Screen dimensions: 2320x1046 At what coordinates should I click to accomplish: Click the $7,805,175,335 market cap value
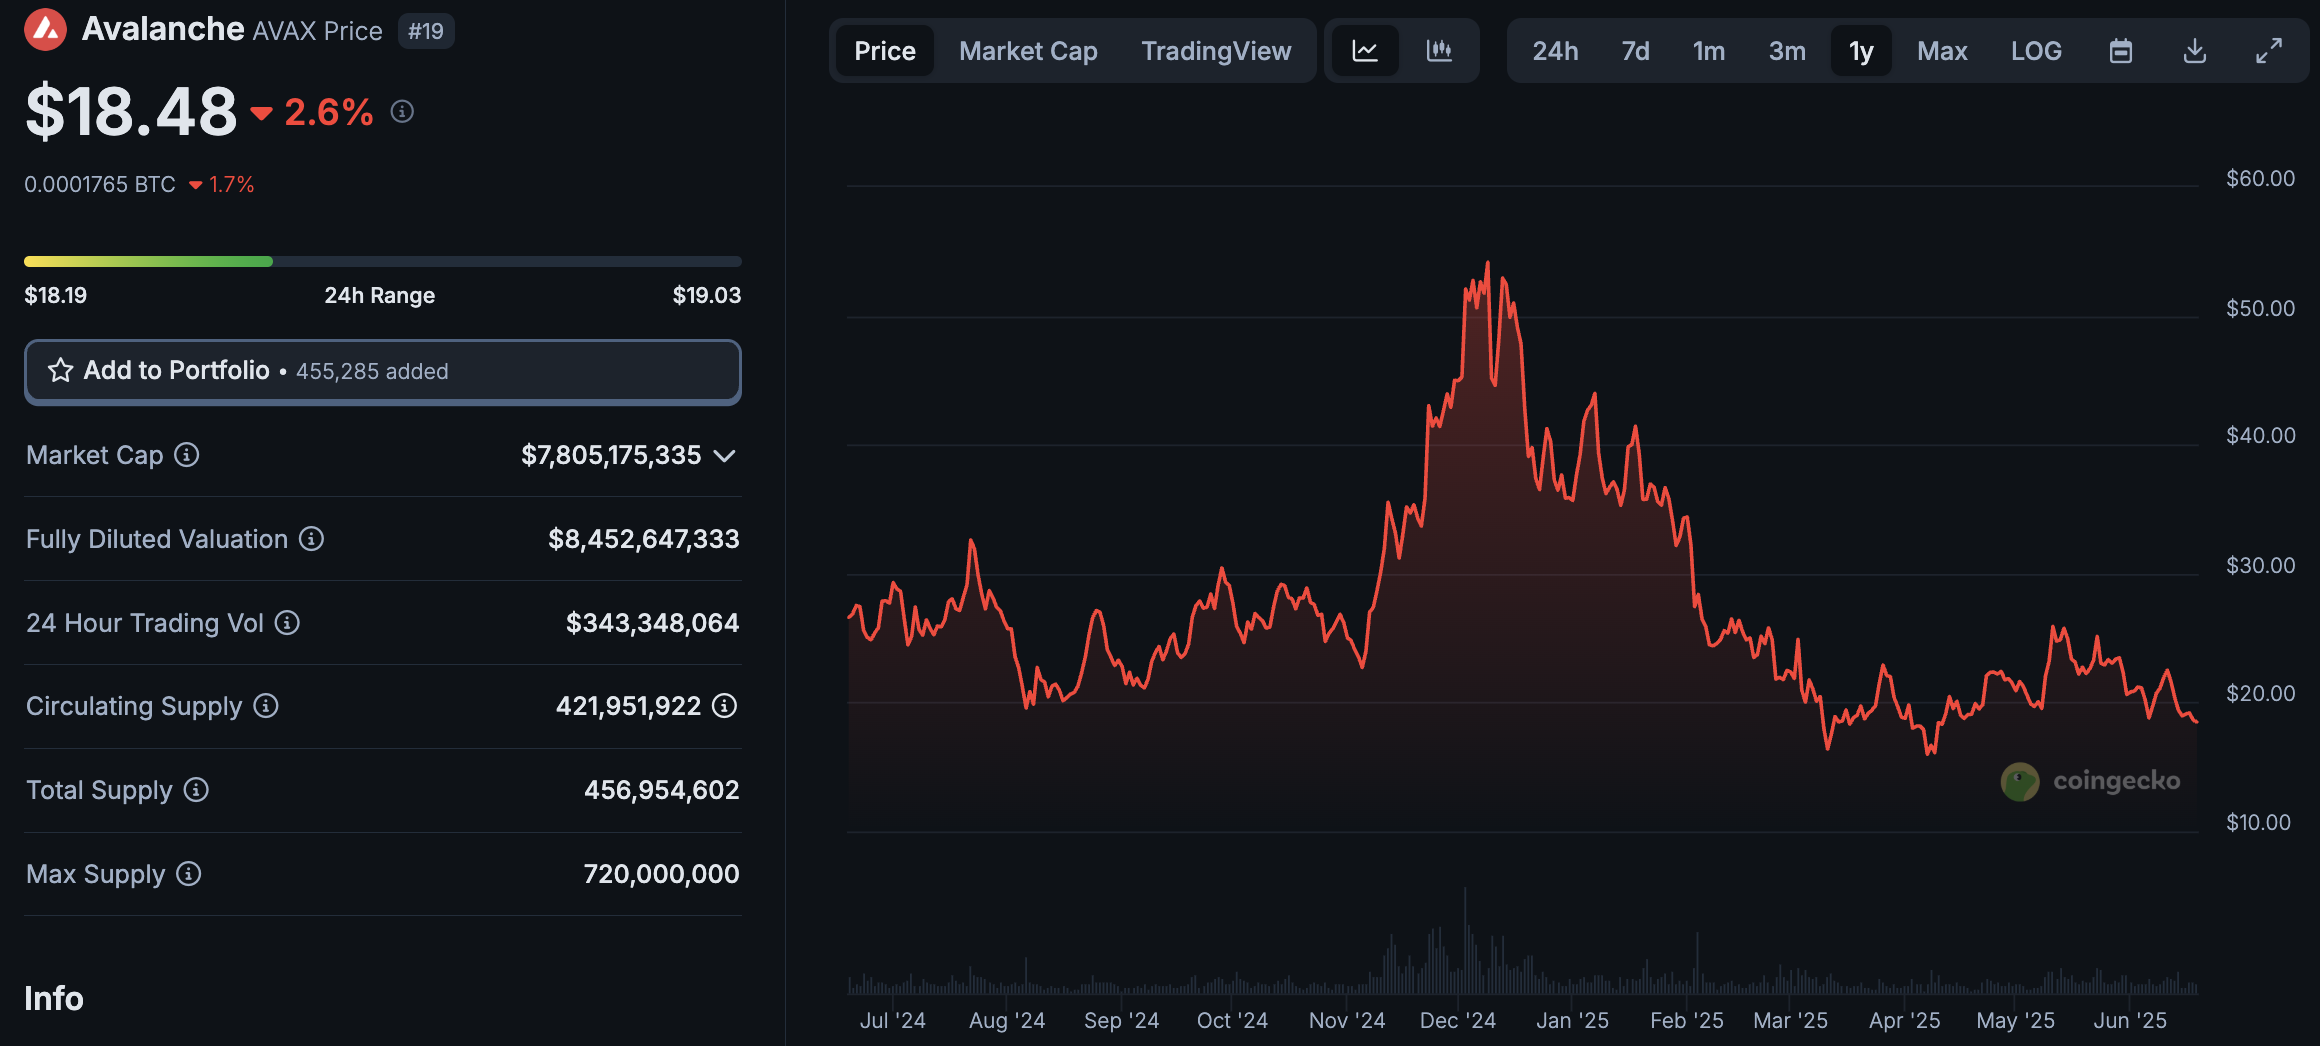point(611,455)
